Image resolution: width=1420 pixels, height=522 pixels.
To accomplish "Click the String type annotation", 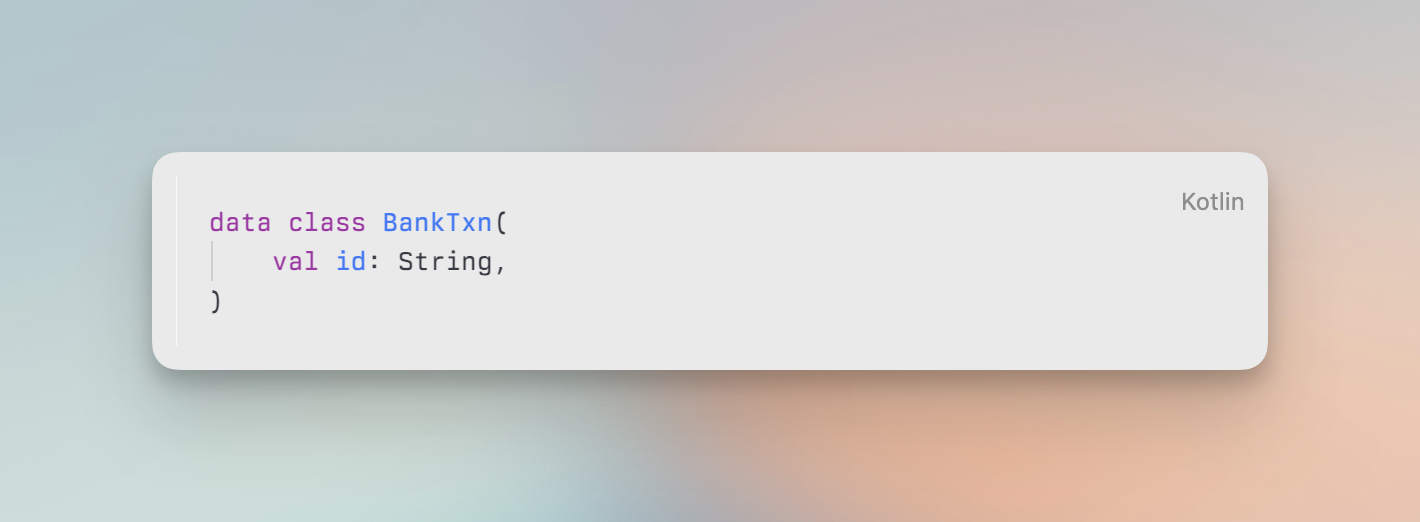I will 444,262.
